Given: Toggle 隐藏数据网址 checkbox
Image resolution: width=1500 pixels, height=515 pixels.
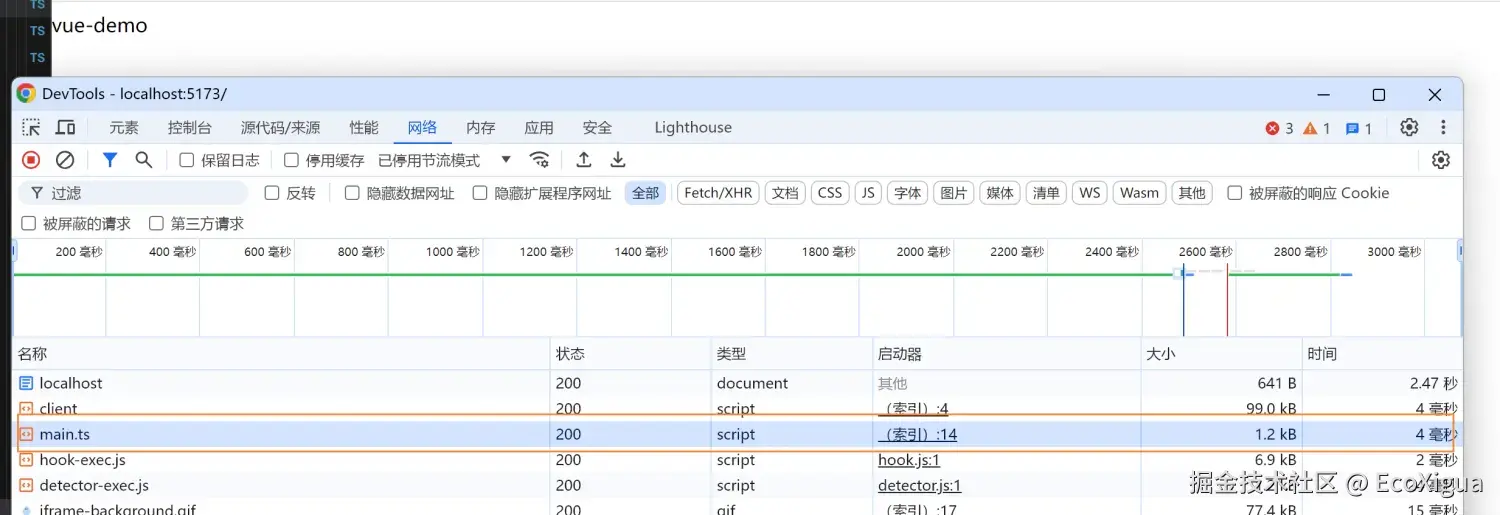Looking at the screenshot, I should (352, 193).
